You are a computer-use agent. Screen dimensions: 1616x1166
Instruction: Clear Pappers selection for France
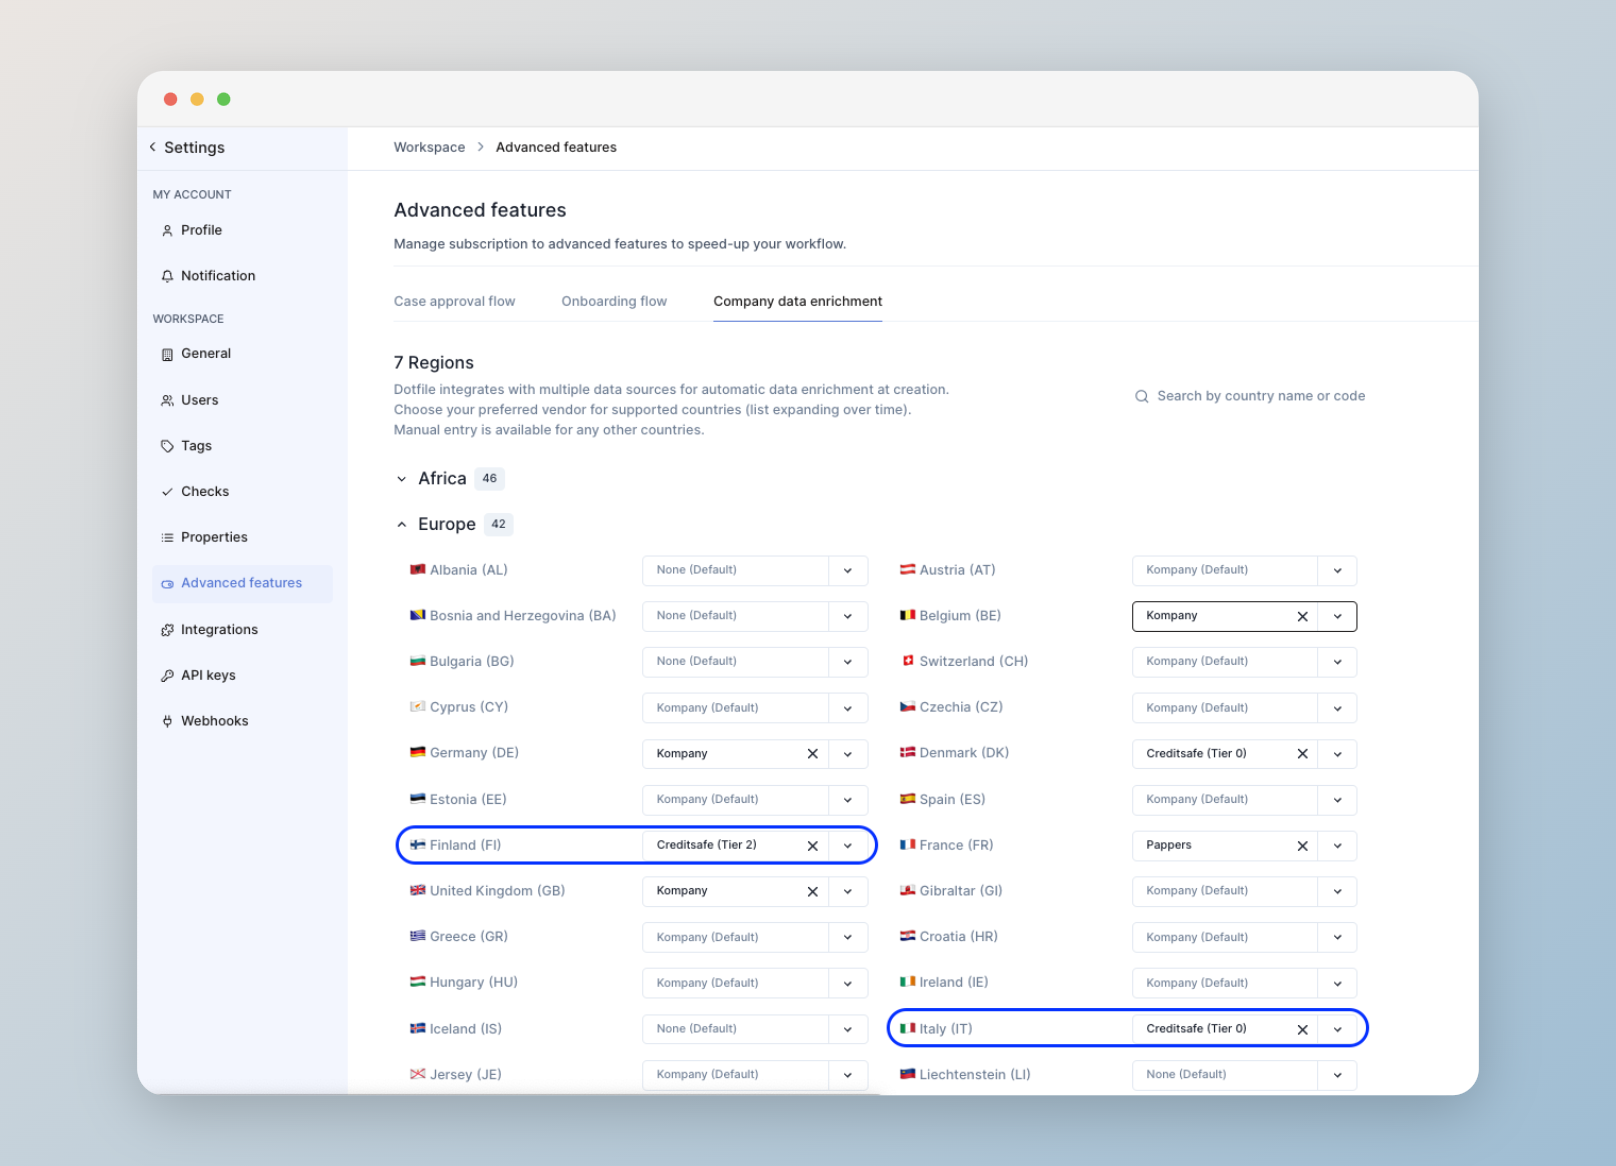tap(1302, 846)
